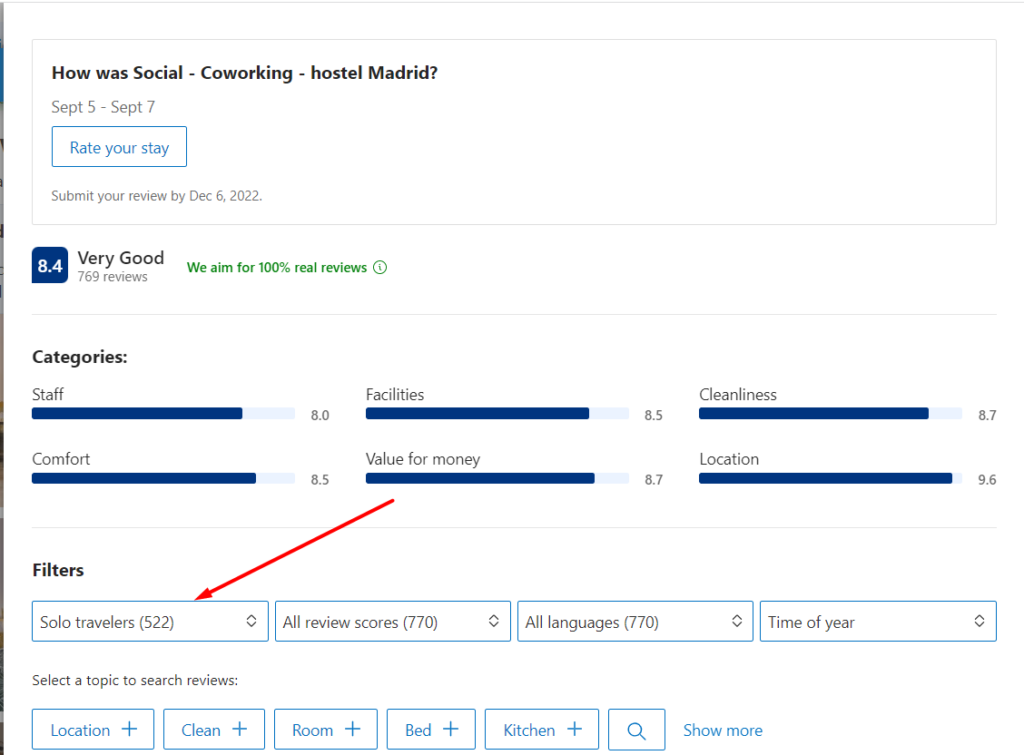Click the Location category rating bar
Screen dimensions: 1024x755
830,478
